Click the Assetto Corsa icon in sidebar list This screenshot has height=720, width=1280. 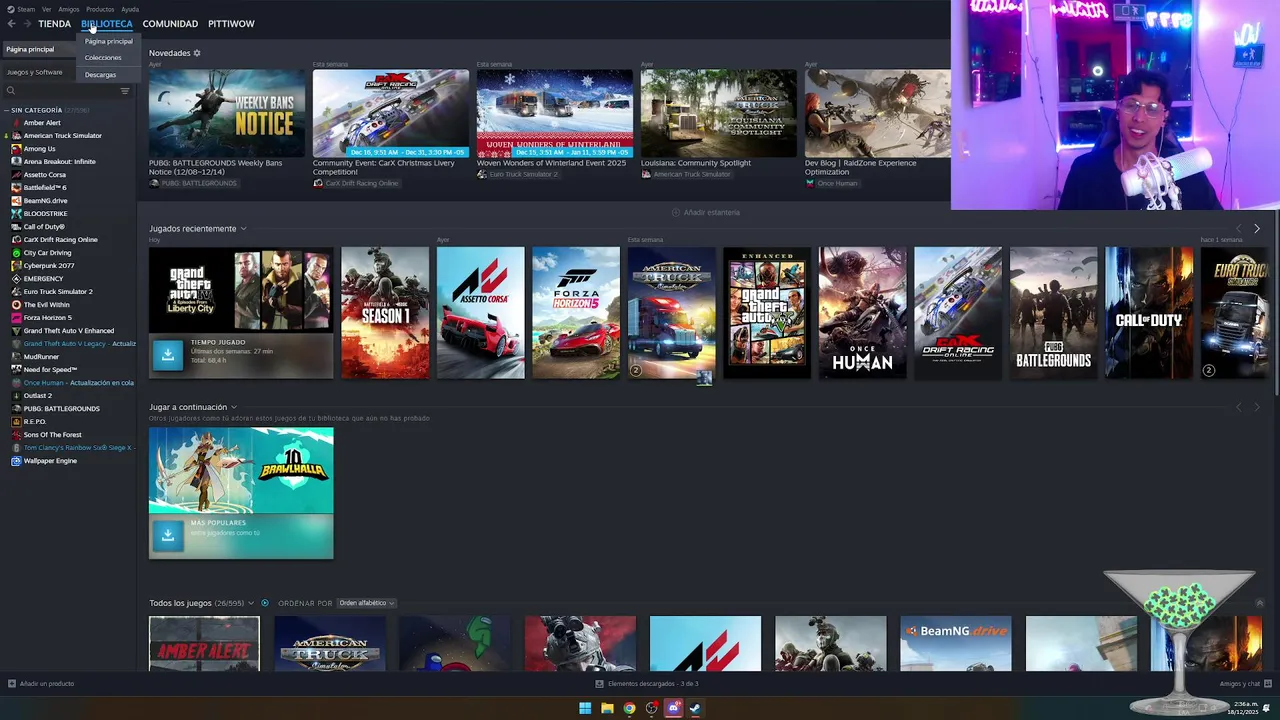[16, 175]
